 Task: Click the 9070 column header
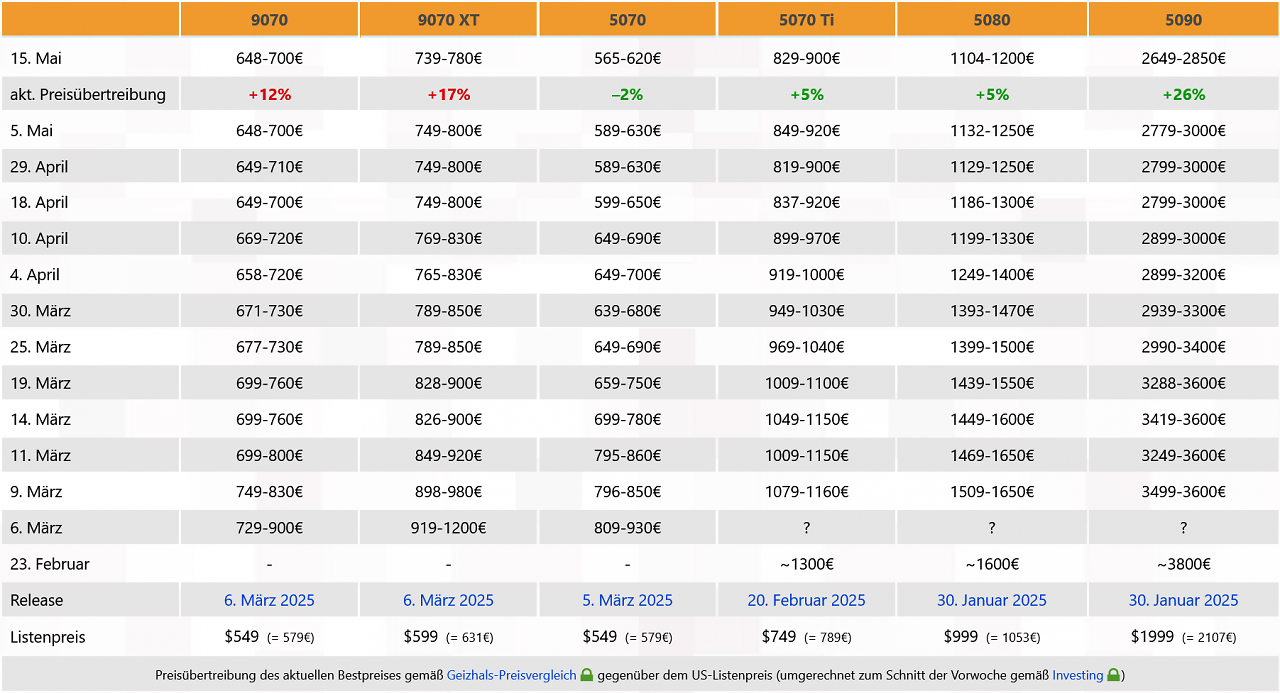pyautogui.click(x=269, y=19)
